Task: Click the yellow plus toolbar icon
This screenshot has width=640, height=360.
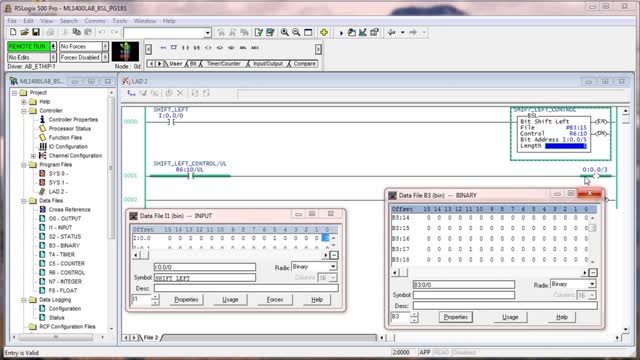Action: tap(324, 32)
